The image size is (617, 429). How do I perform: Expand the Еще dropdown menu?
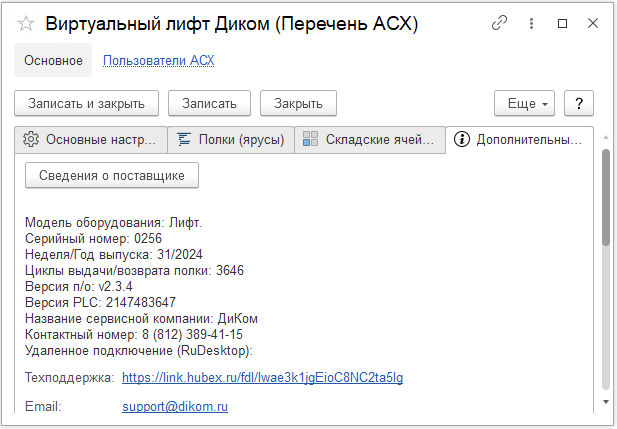pyautogui.click(x=524, y=103)
